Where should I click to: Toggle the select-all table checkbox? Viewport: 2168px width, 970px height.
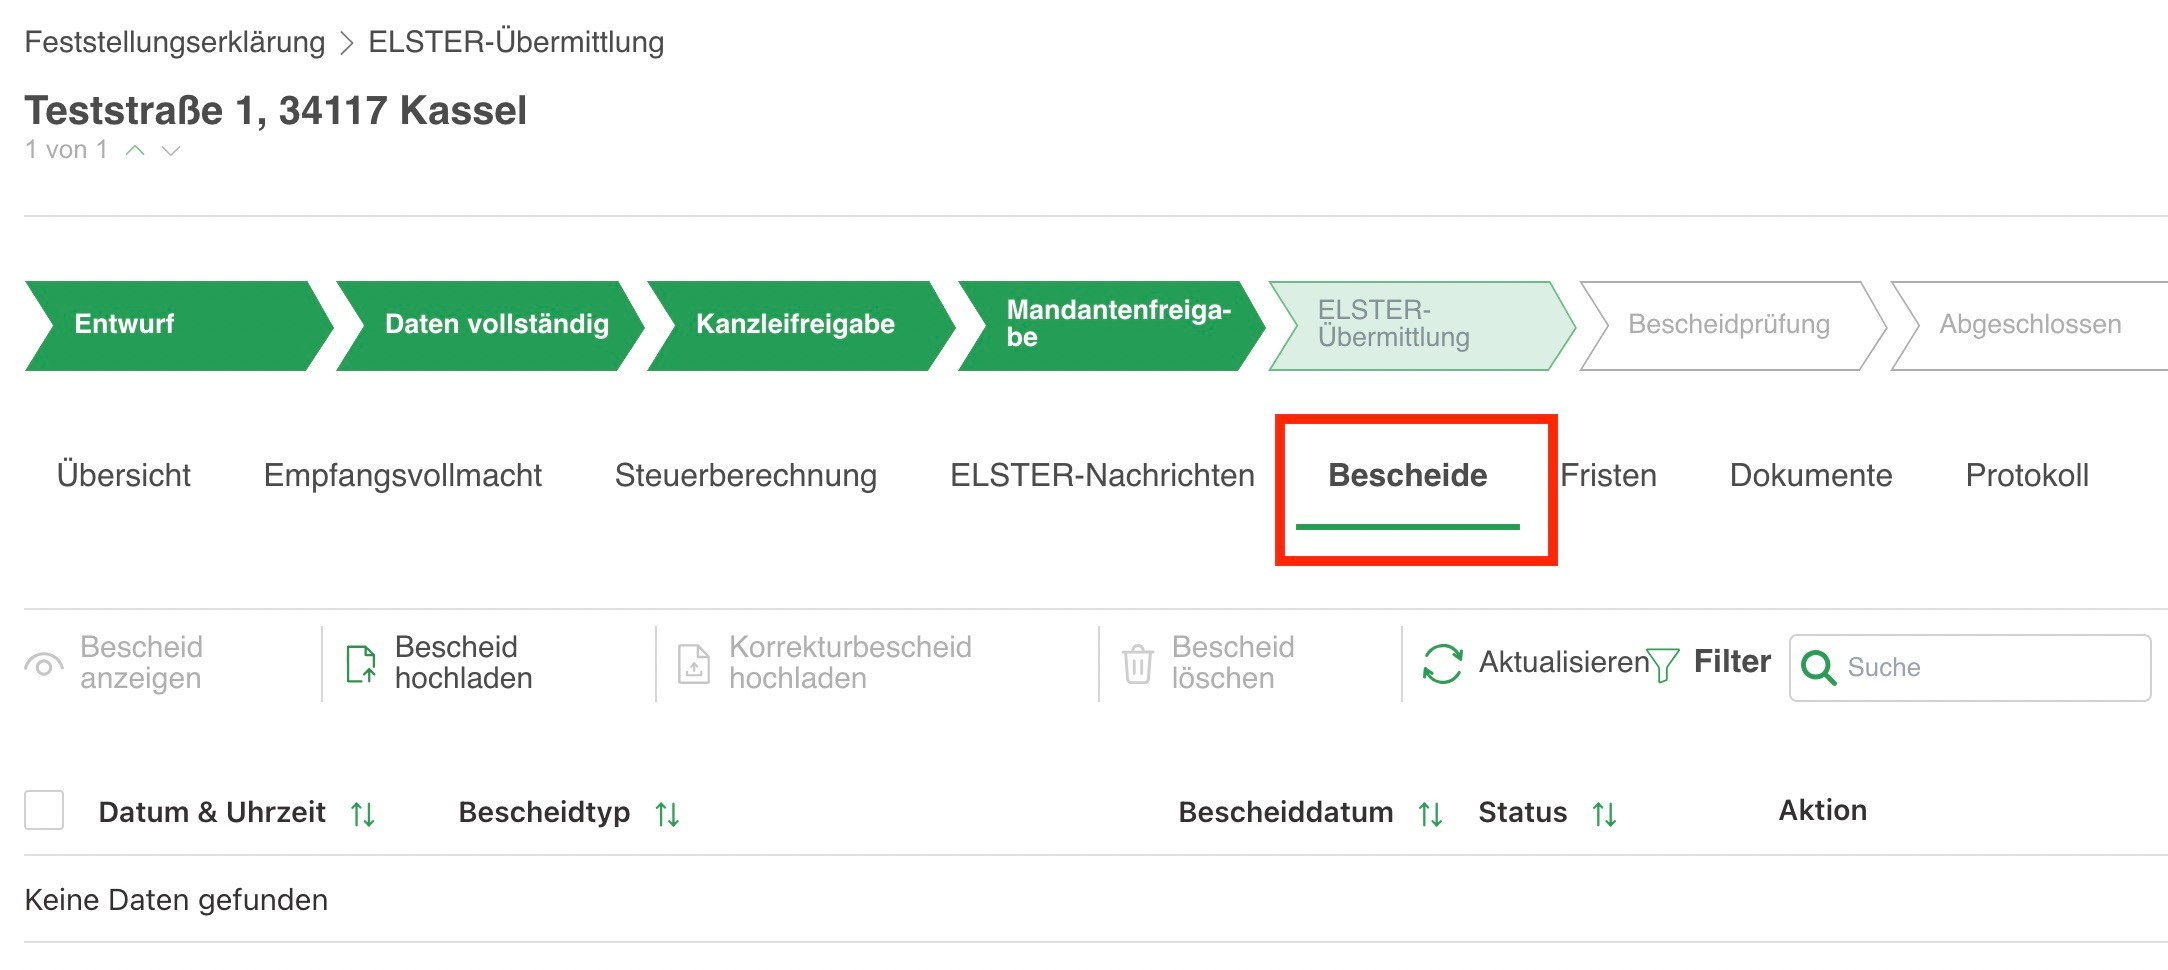coord(44,810)
